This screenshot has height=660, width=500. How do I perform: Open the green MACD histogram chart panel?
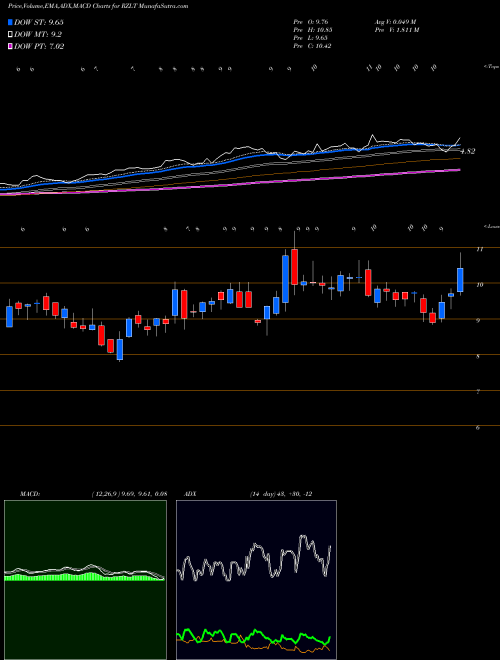(x=85, y=580)
